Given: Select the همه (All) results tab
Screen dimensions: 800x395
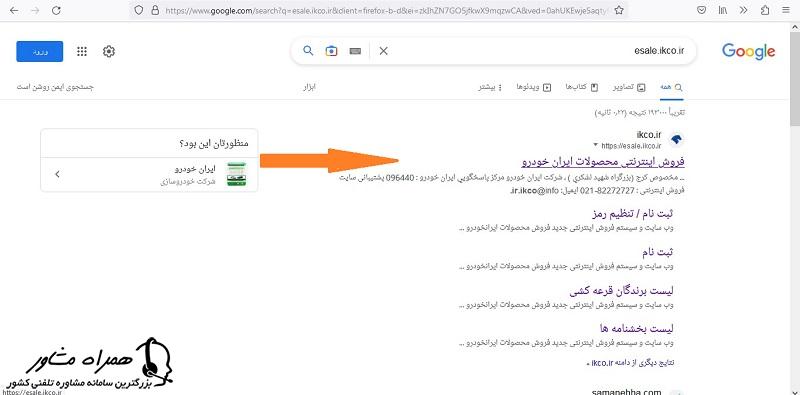Looking at the screenshot, I should pos(671,87).
